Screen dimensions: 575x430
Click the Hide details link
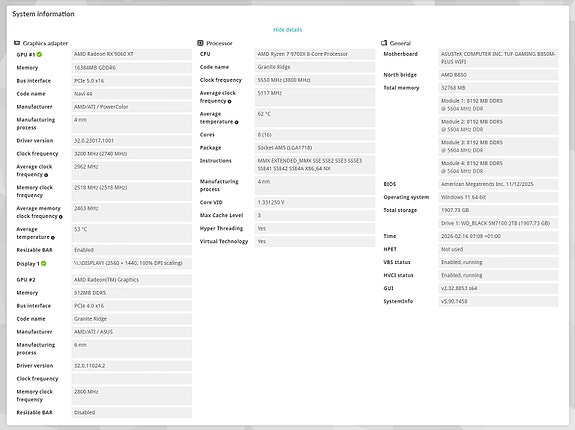[288, 30]
